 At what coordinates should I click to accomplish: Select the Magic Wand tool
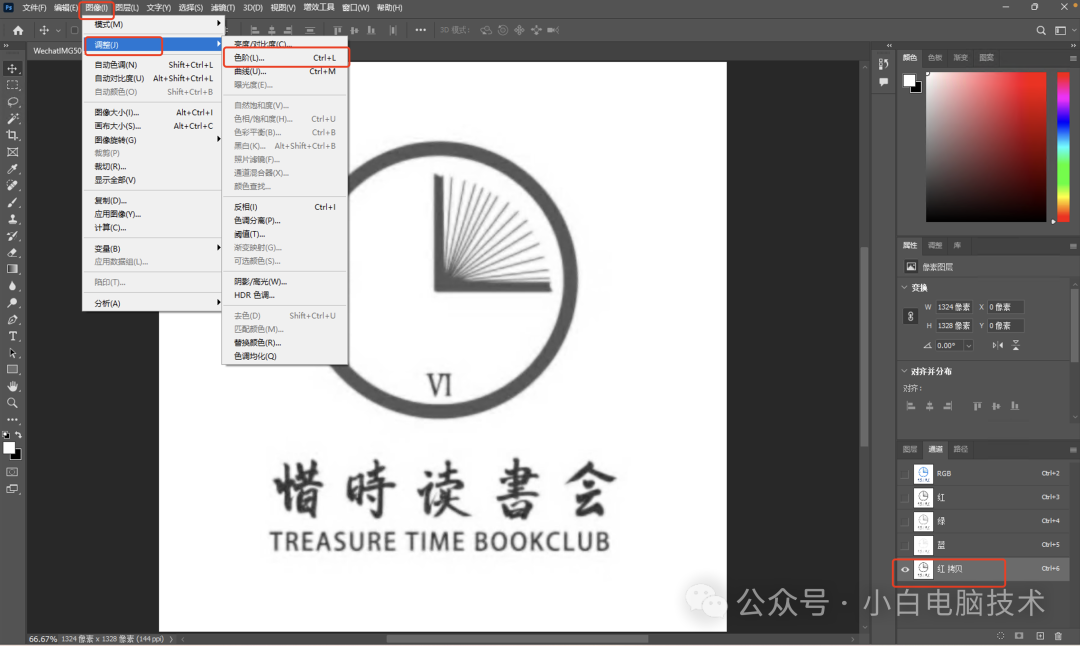[12, 118]
